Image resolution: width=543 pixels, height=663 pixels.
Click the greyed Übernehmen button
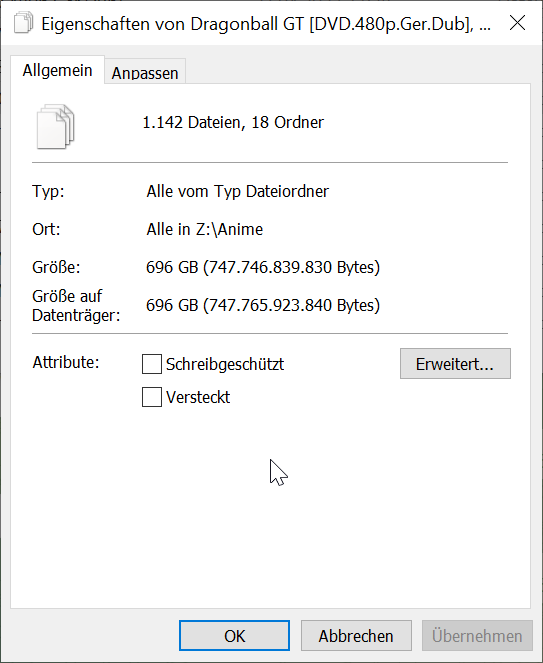(477, 636)
